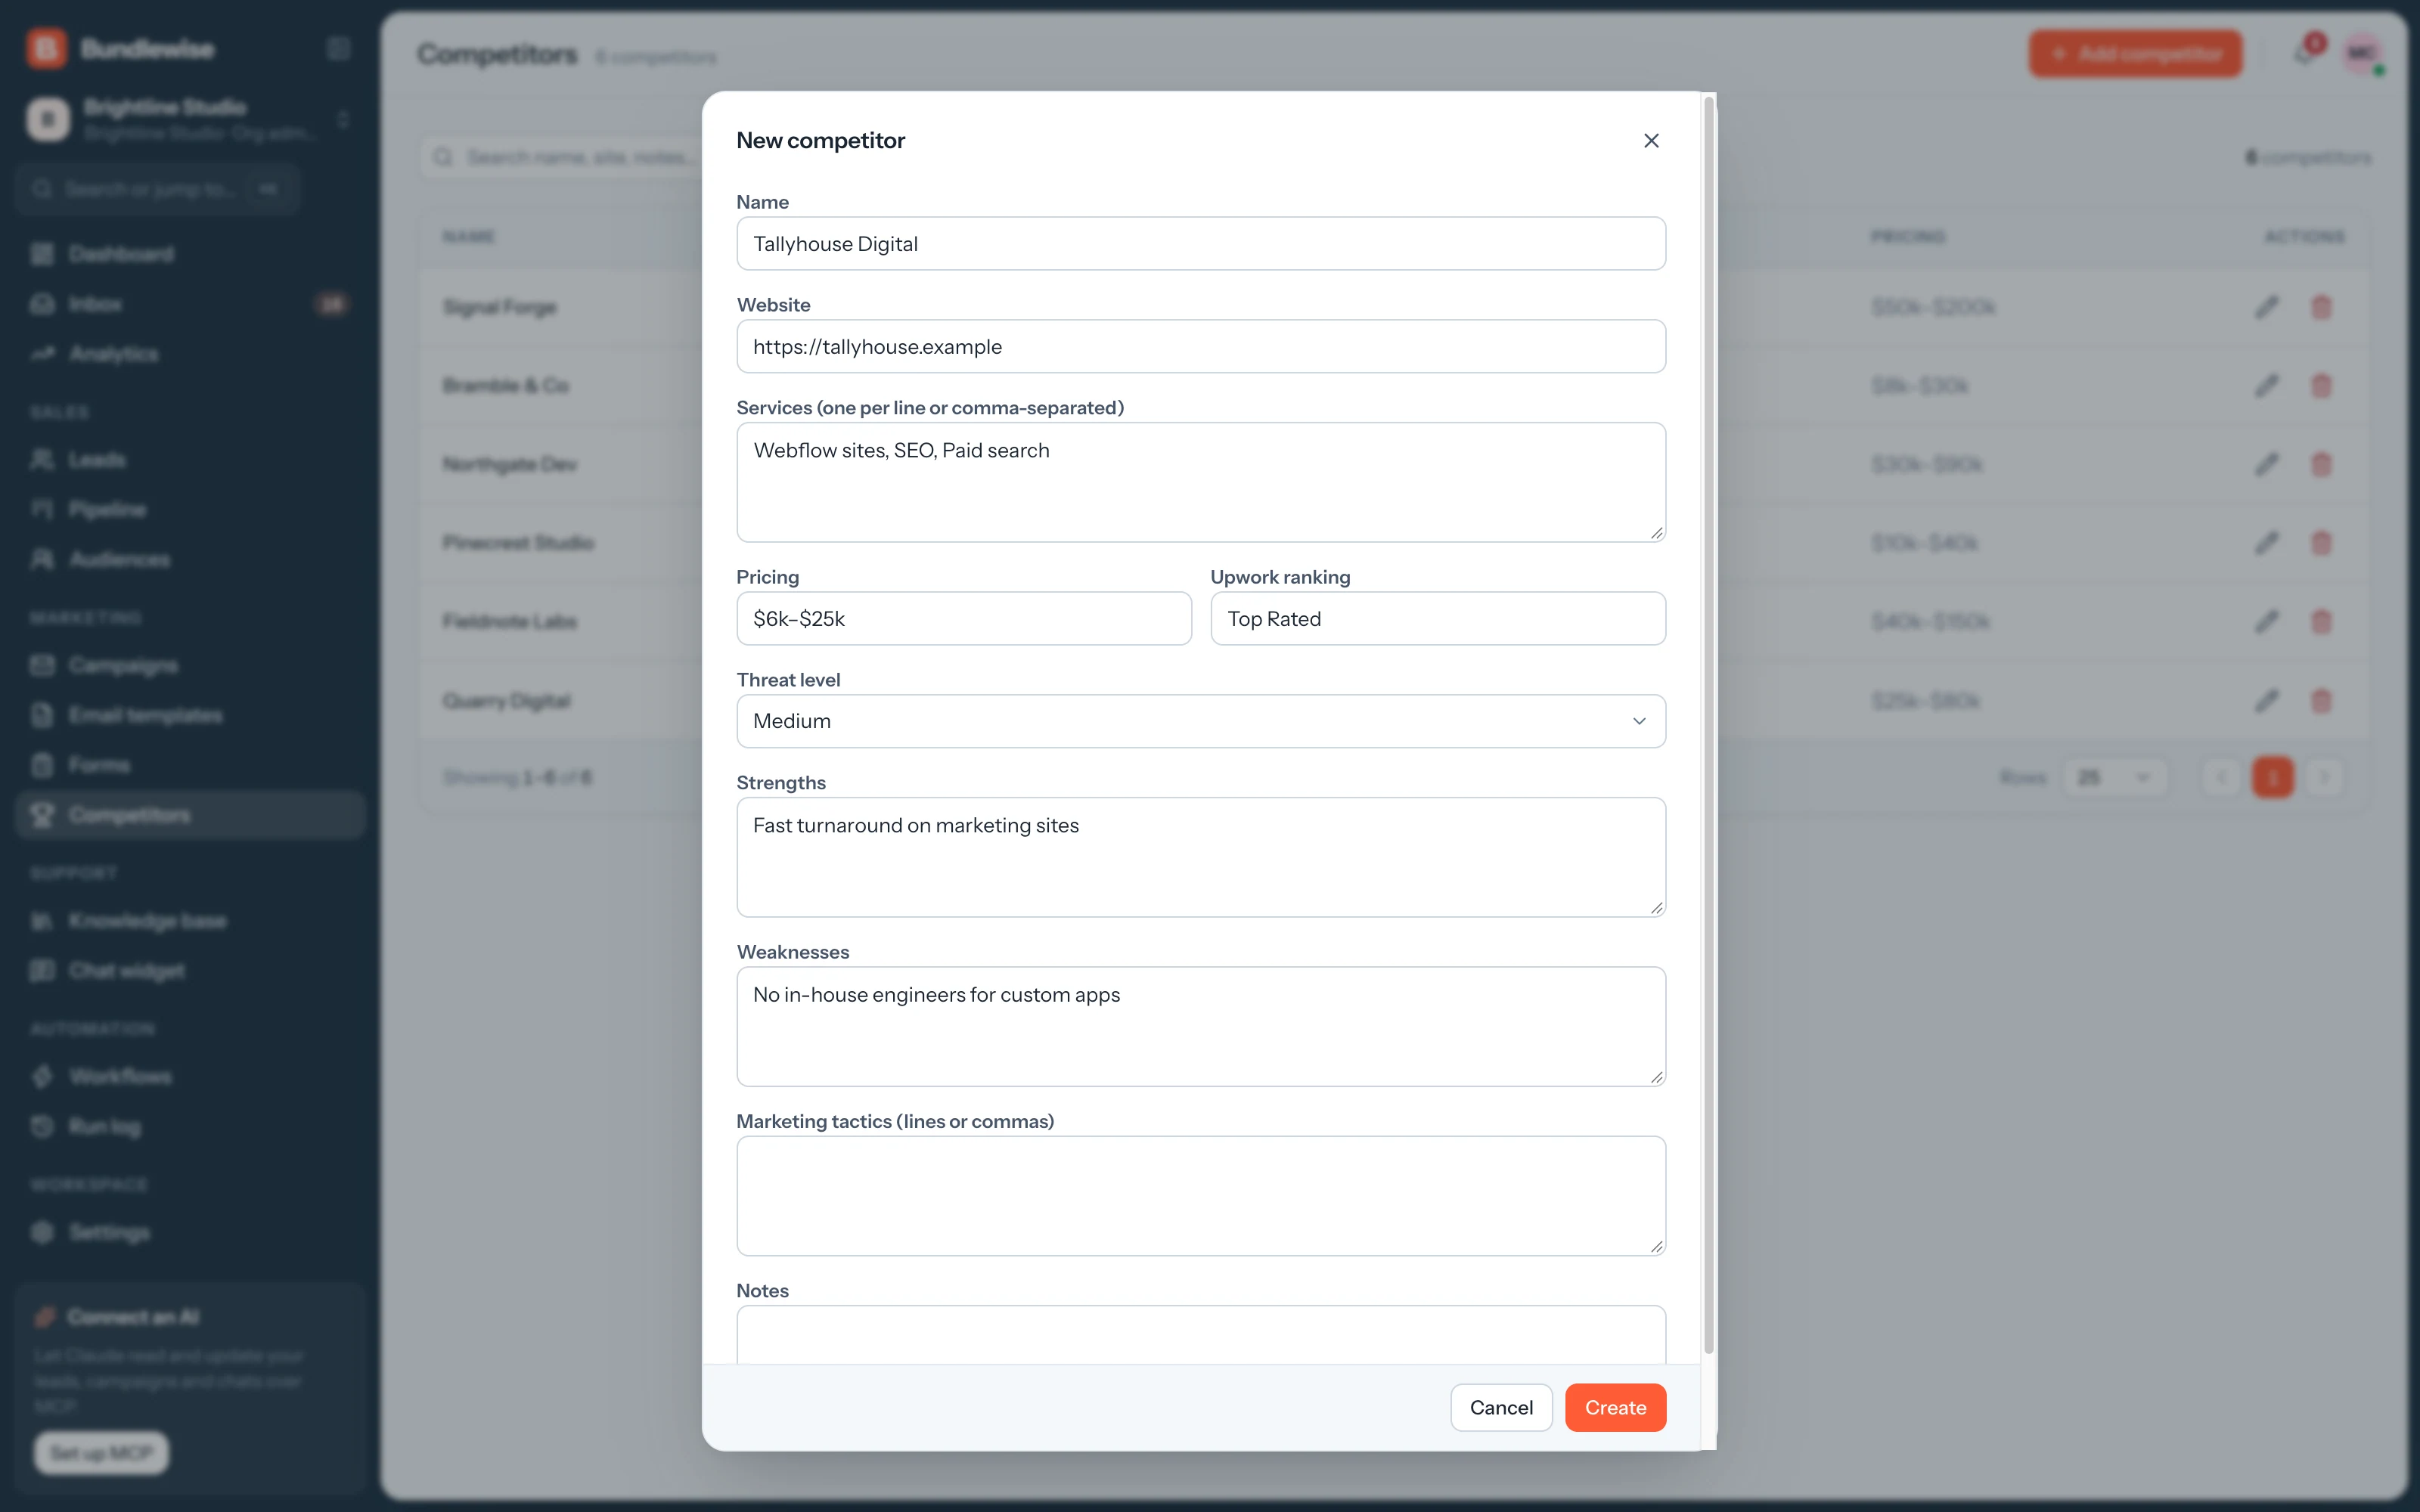Cancel the new competitor form
The width and height of the screenshot is (2420, 1512).
click(1501, 1407)
